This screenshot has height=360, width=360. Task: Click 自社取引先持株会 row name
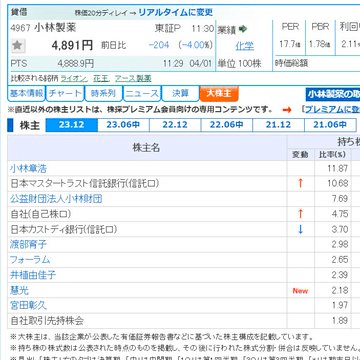(47, 321)
